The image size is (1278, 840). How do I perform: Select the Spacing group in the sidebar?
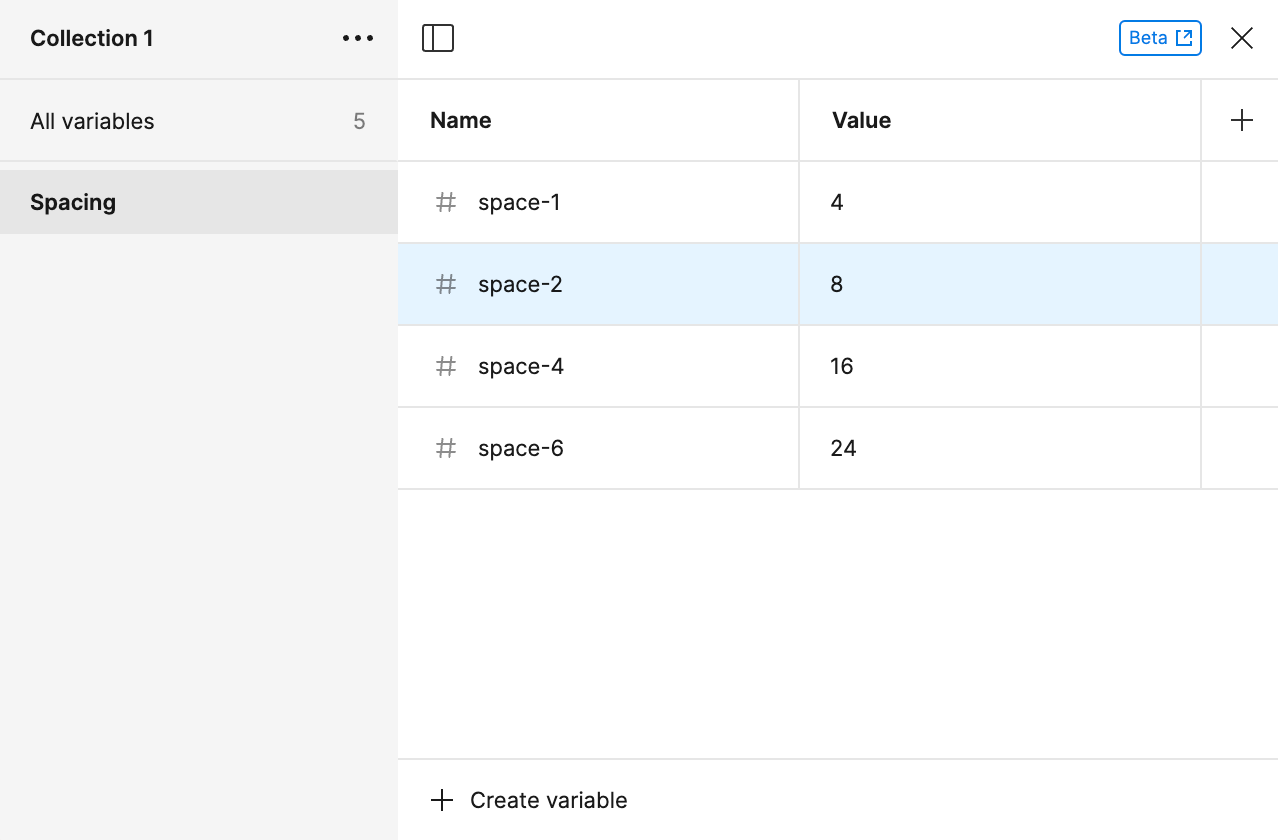[x=73, y=201]
